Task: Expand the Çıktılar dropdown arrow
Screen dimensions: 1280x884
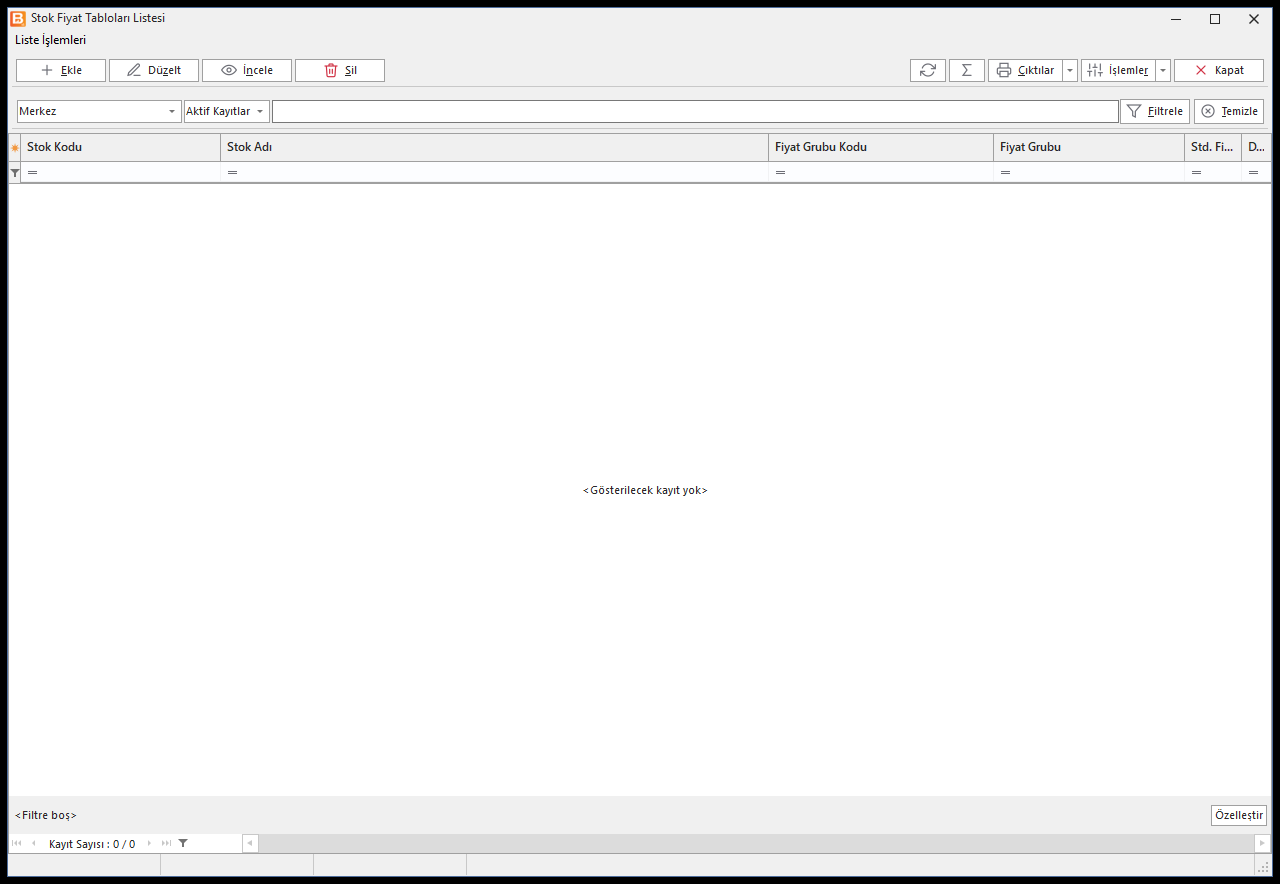Action: (1070, 70)
